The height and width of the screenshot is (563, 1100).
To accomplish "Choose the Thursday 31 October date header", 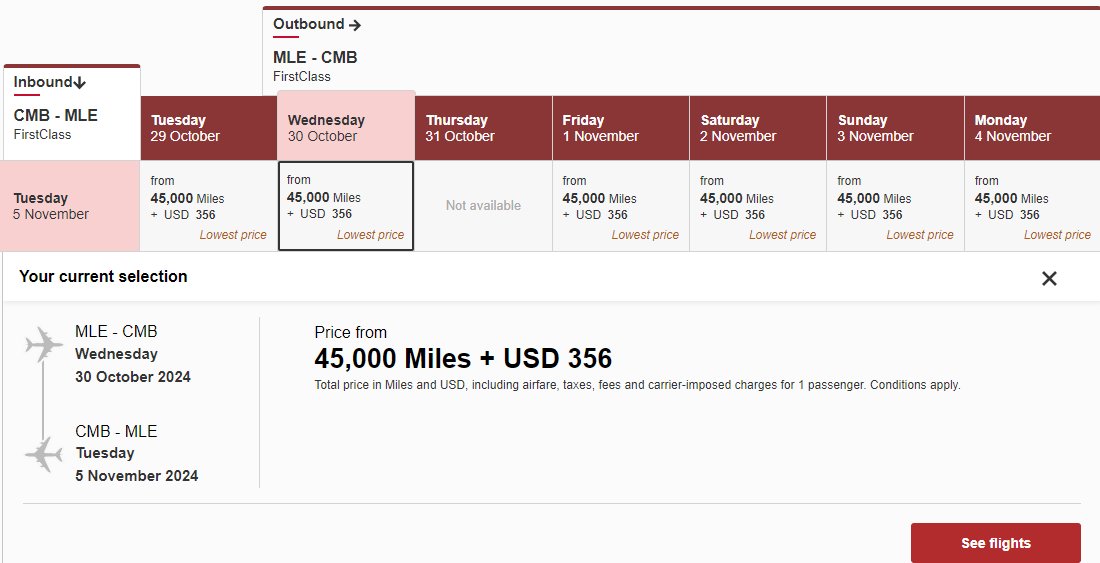I will [483, 128].
